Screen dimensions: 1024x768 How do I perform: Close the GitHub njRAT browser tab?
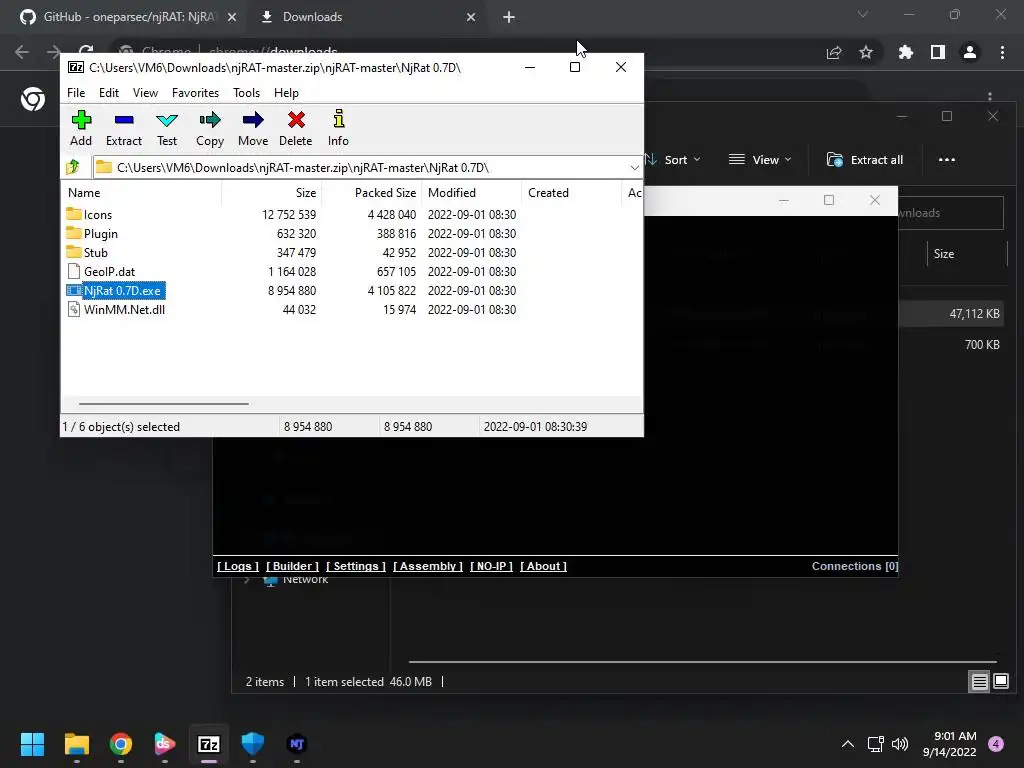click(232, 17)
